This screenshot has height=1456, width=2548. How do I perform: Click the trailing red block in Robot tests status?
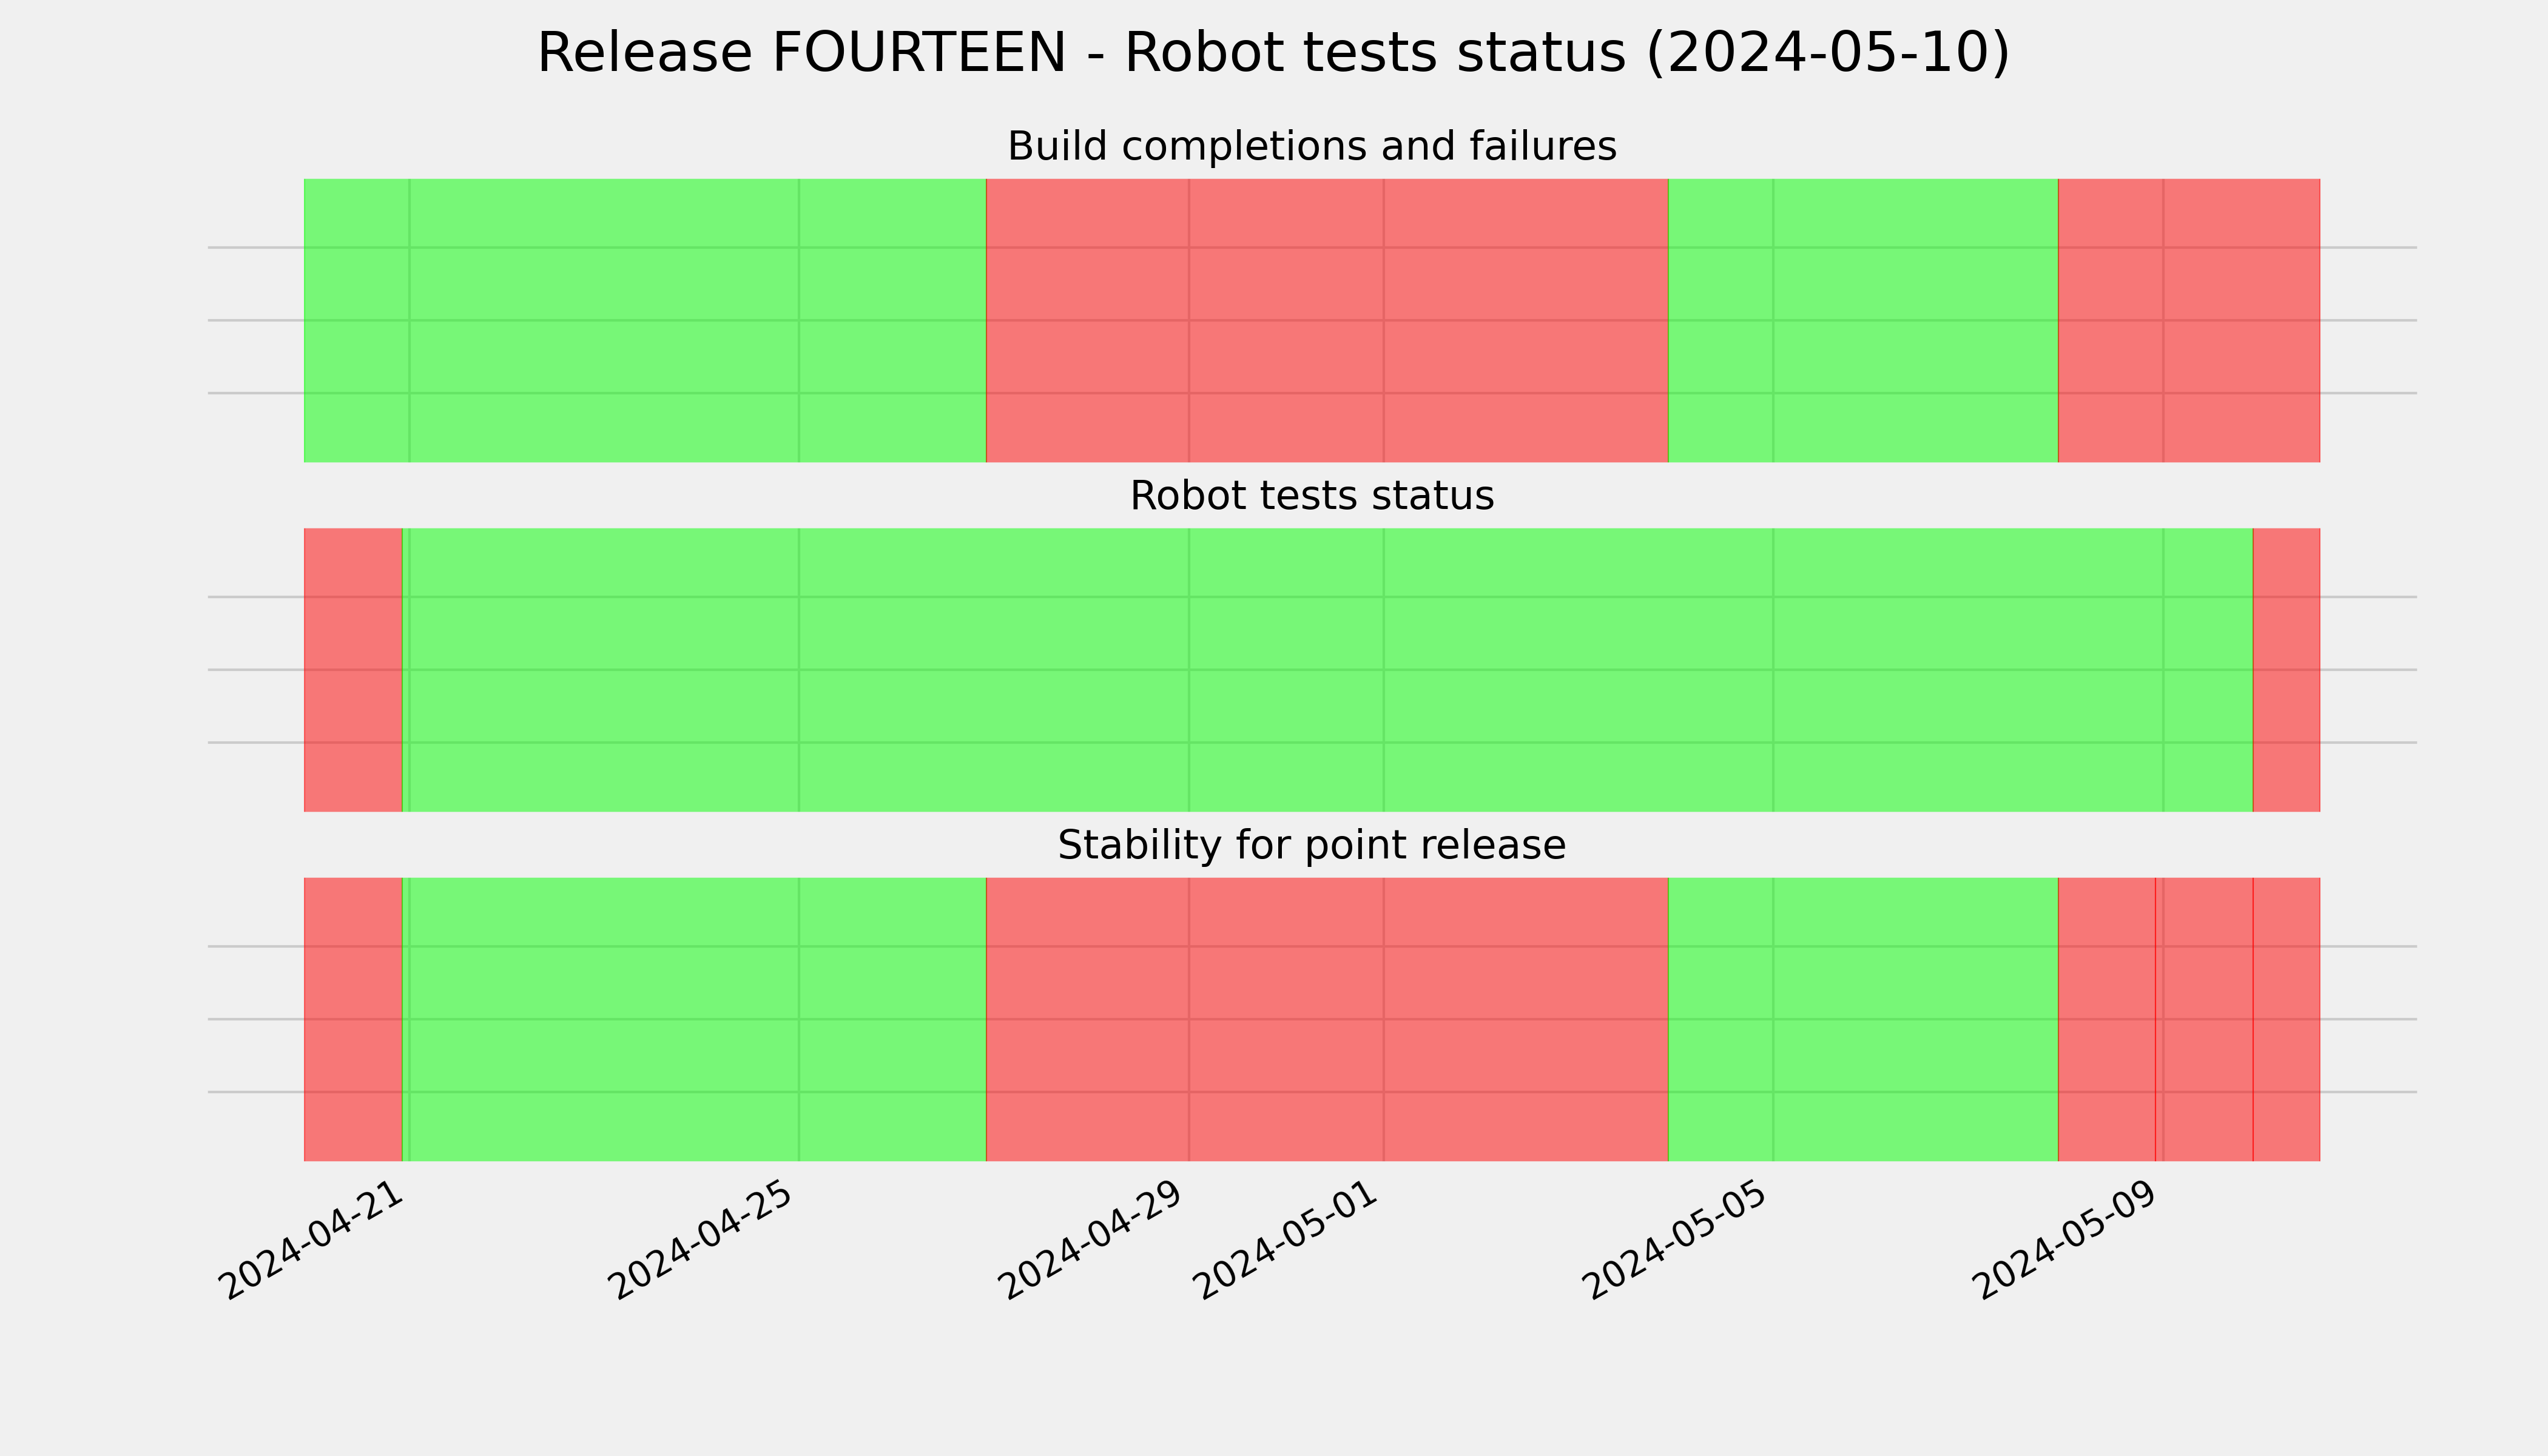pos(2287,670)
